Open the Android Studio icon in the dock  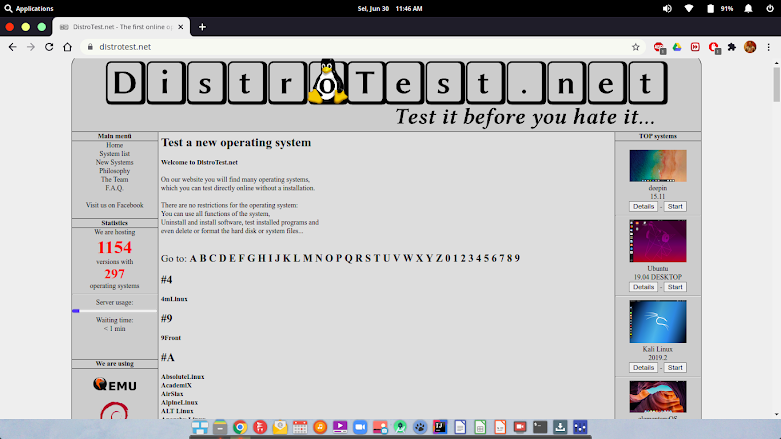click(400, 427)
